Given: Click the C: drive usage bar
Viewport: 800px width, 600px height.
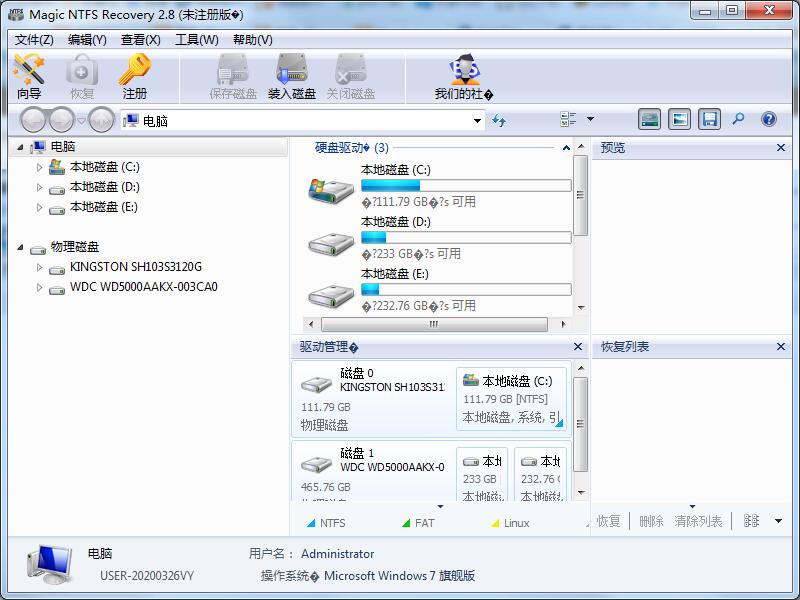Looking at the screenshot, I should click(466, 185).
